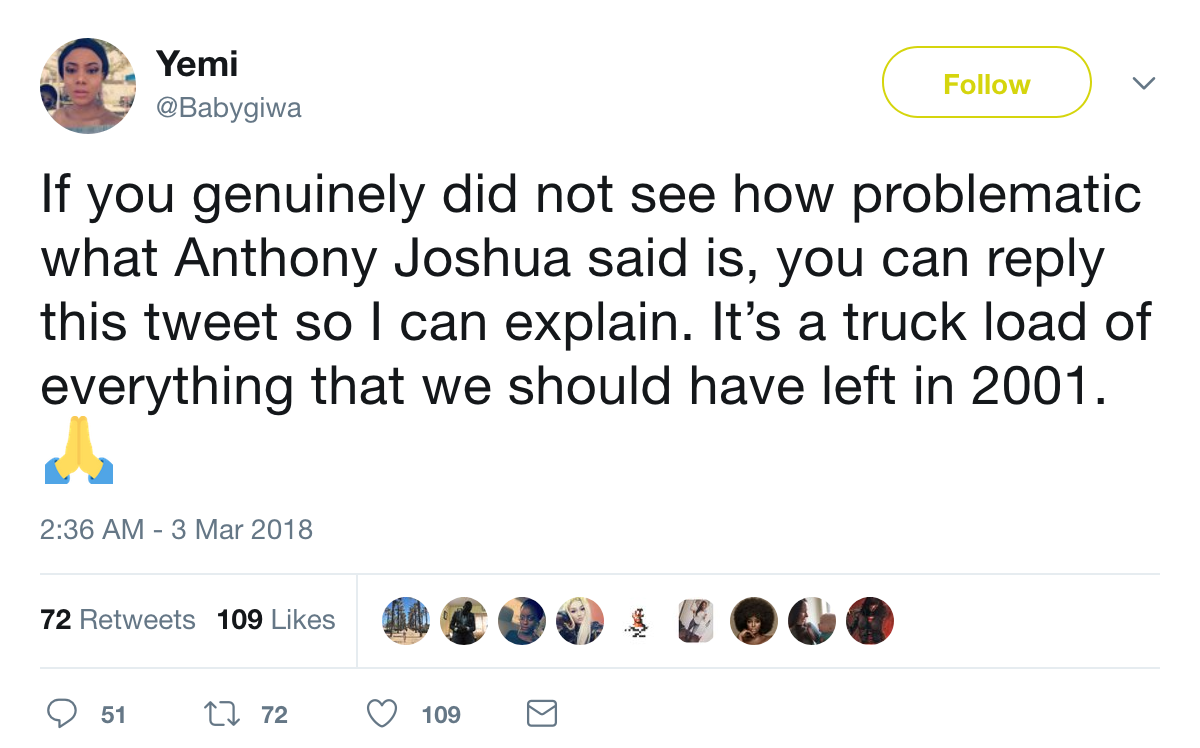Viewport: 1200px width, 748px height.
Task: Expand the tweet options chevron
Action: (1144, 83)
